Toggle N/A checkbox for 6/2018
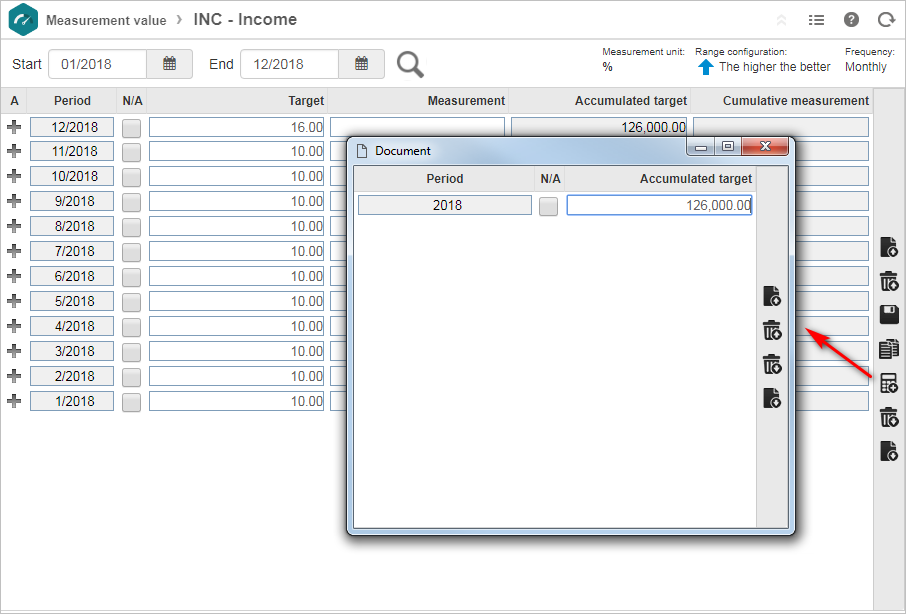 point(131,277)
